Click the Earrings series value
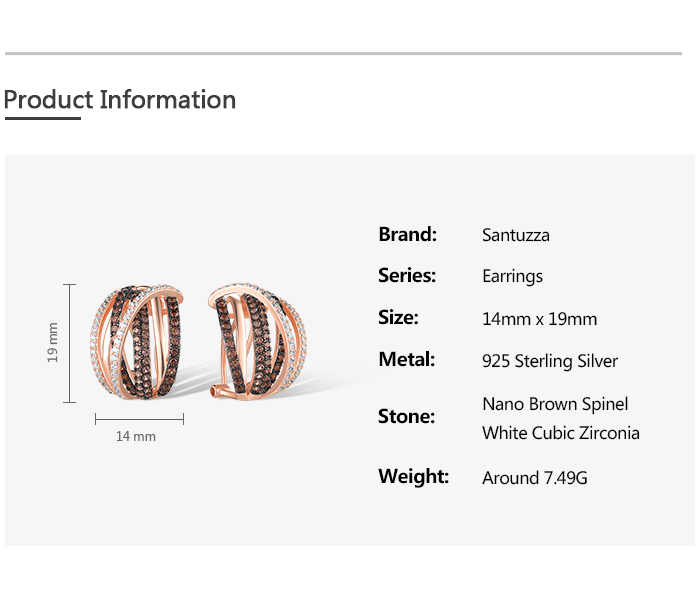Screen dimensions: 700x596 pyautogui.click(x=512, y=276)
